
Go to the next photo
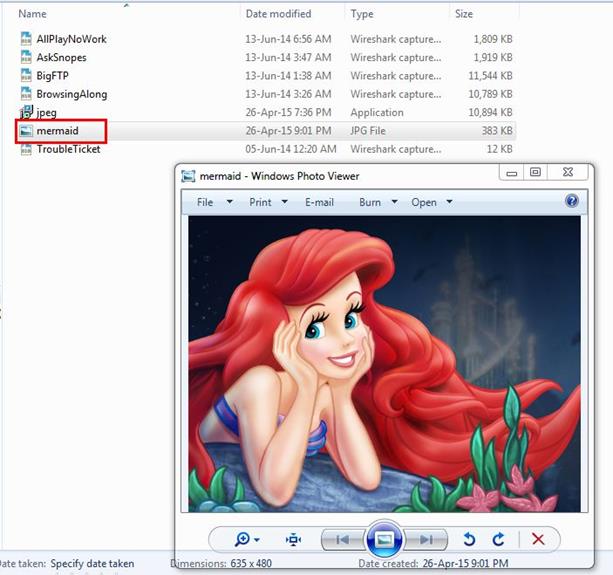[x=426, y=539]
